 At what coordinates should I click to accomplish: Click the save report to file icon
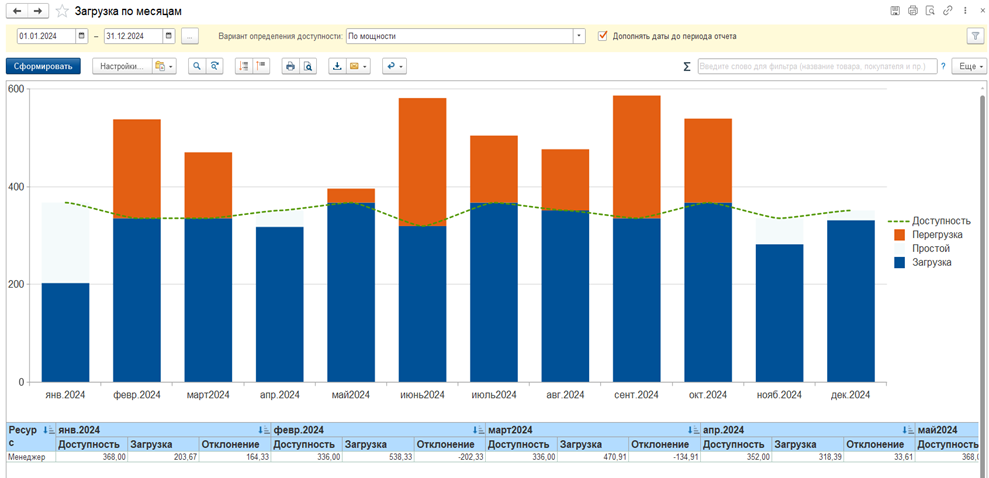point(338,67)
